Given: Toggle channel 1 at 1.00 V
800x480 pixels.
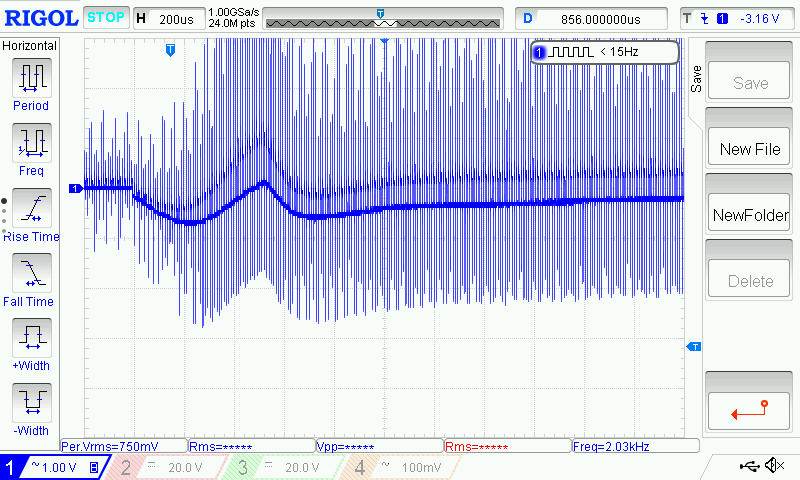Looking at the screenshot, I should tap(52, 467).
